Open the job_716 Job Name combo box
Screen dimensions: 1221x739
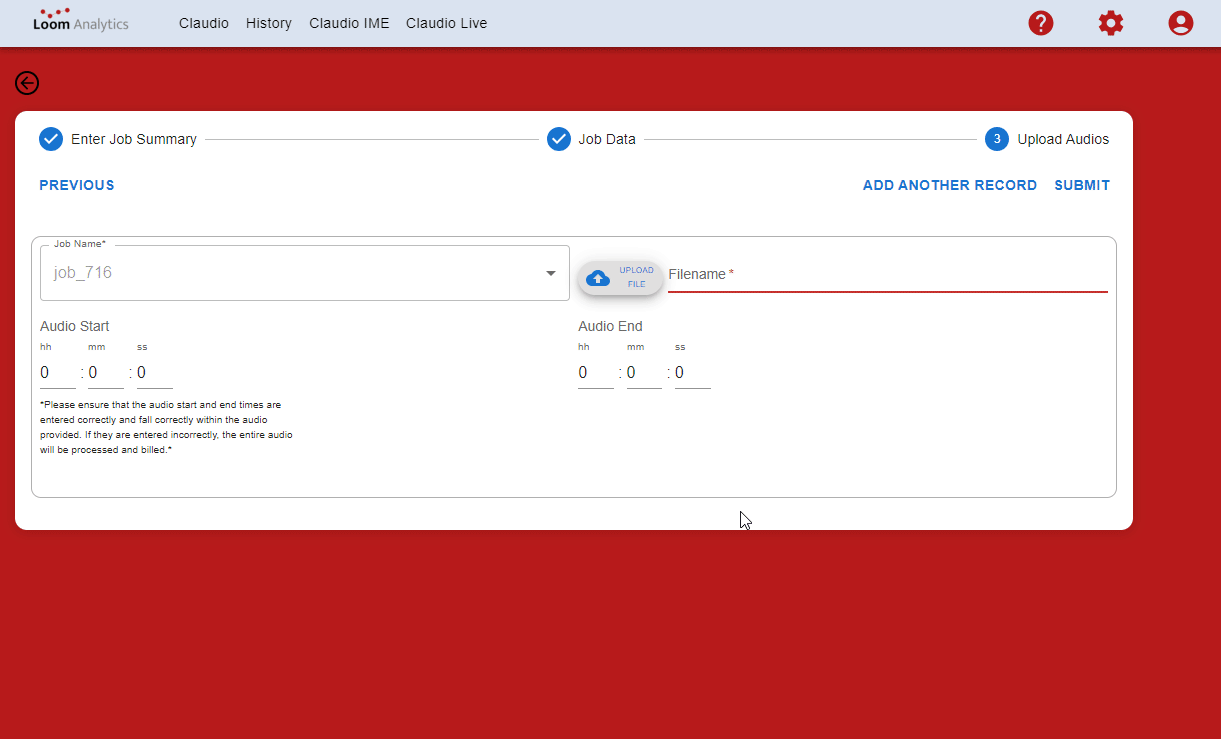coord(305,273)
